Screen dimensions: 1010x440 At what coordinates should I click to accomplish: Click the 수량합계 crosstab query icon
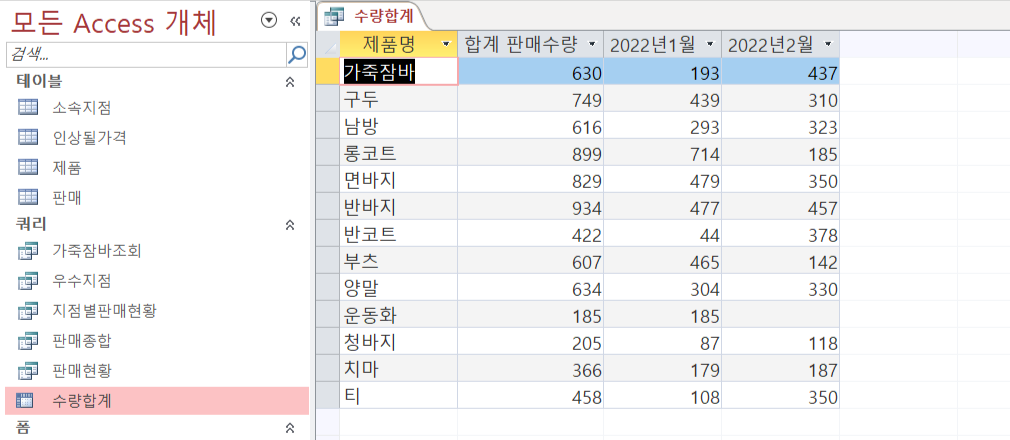point(28,401)
